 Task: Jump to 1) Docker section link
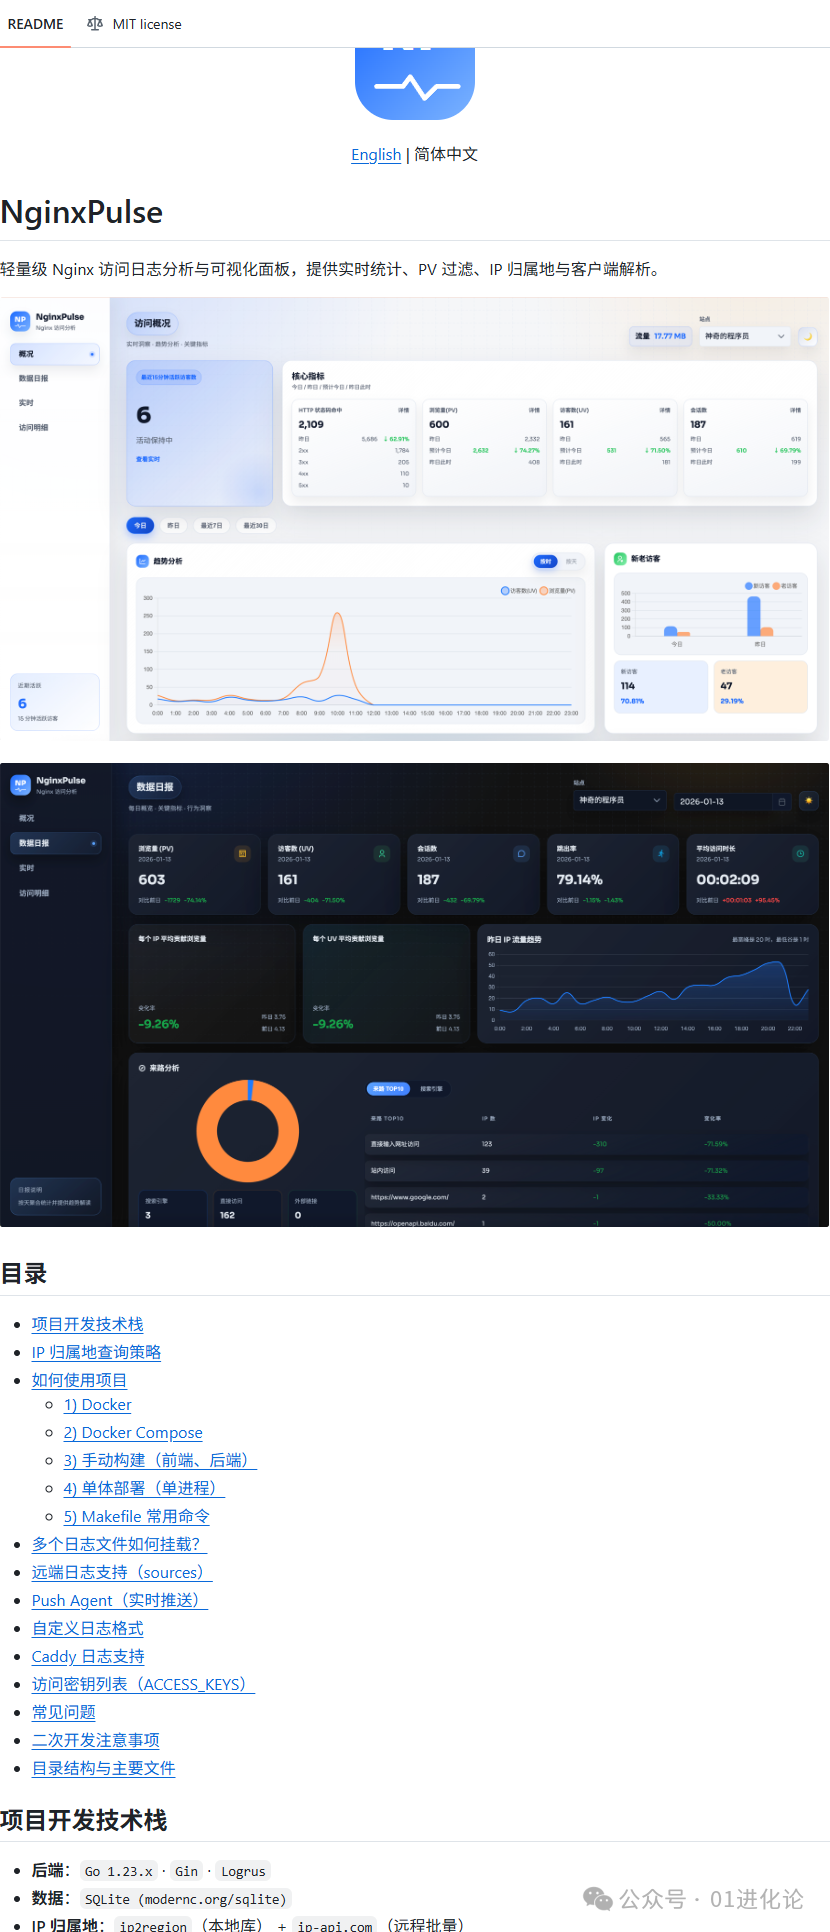coord(98,1405)
